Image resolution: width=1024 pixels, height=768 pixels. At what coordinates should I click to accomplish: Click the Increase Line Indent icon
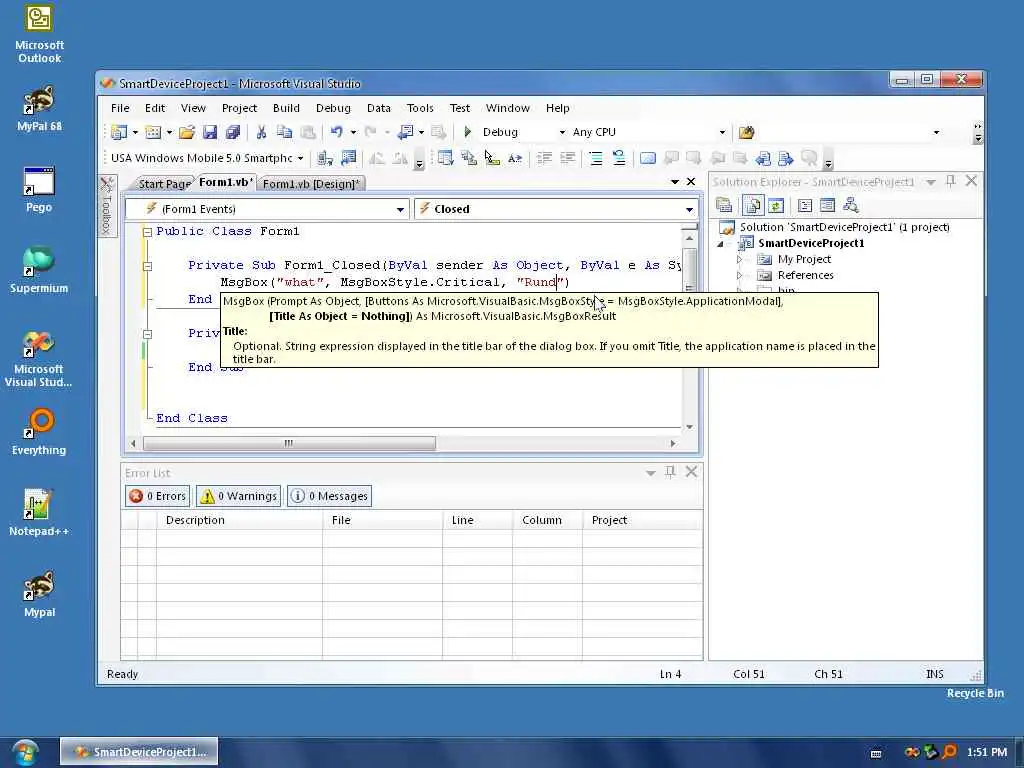[x=568, y=158]
